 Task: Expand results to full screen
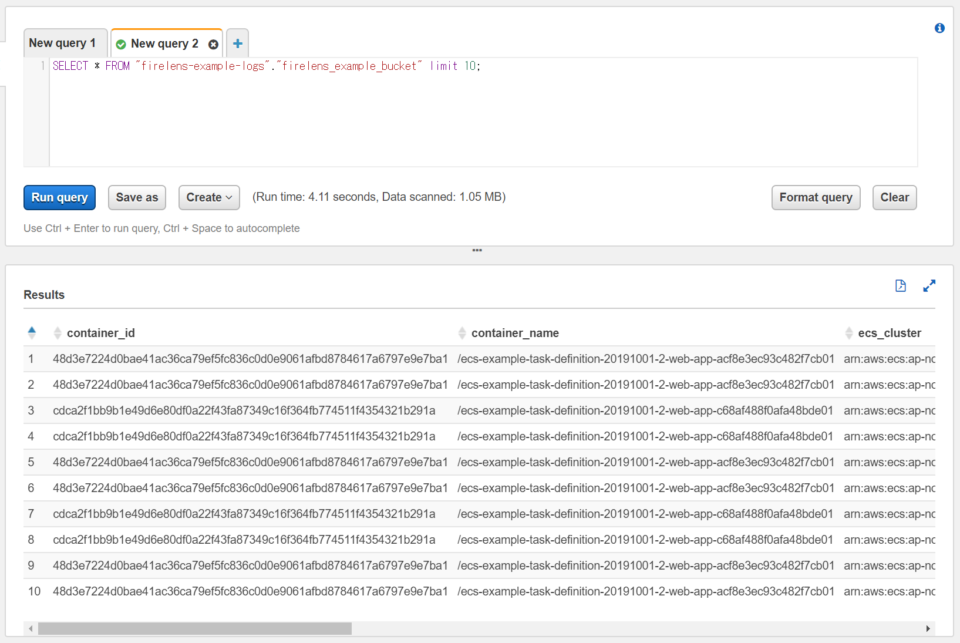(x=929, y=286)
